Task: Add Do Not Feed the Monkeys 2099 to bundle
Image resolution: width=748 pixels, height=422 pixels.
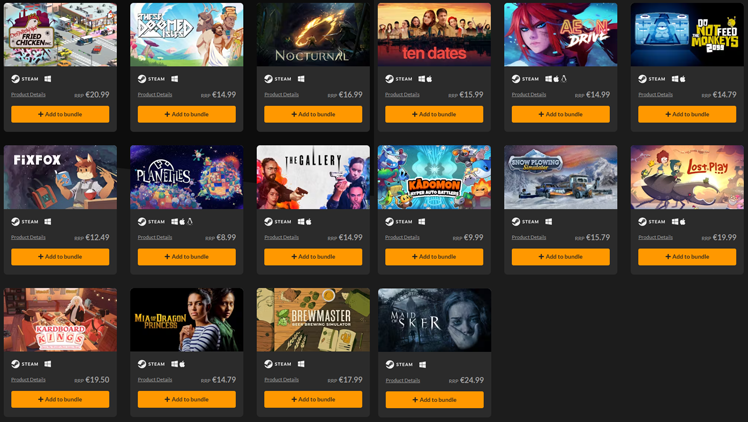Action: tap(687, 114)
